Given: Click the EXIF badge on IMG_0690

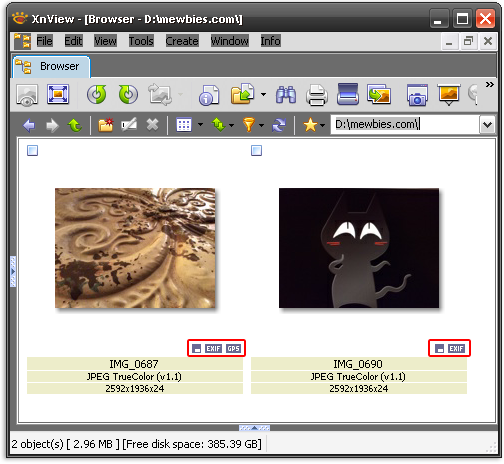Looking at the screenshot, I should (x=456, y=349).
